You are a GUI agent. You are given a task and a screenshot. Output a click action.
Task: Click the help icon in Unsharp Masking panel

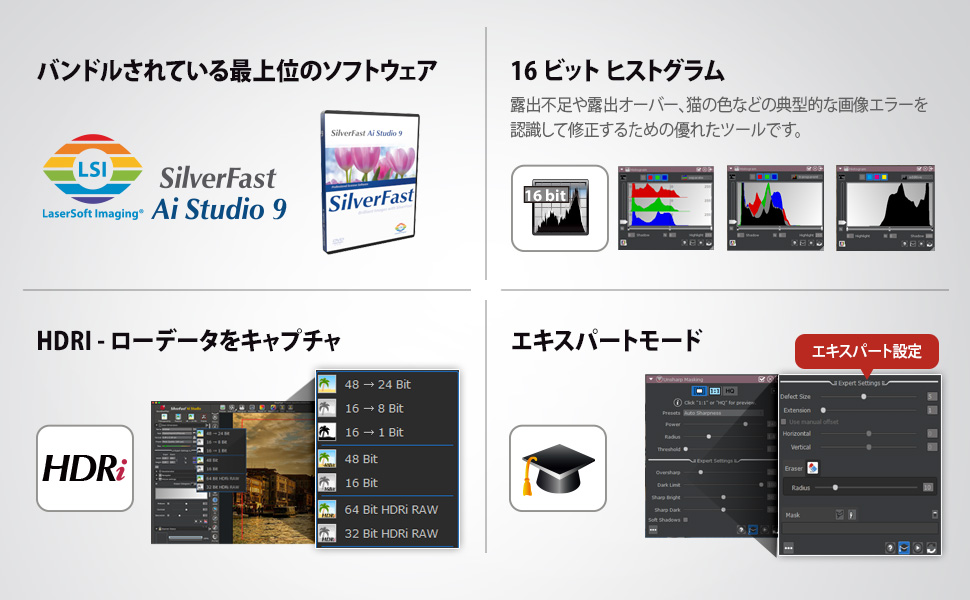[x=741, y=530]
